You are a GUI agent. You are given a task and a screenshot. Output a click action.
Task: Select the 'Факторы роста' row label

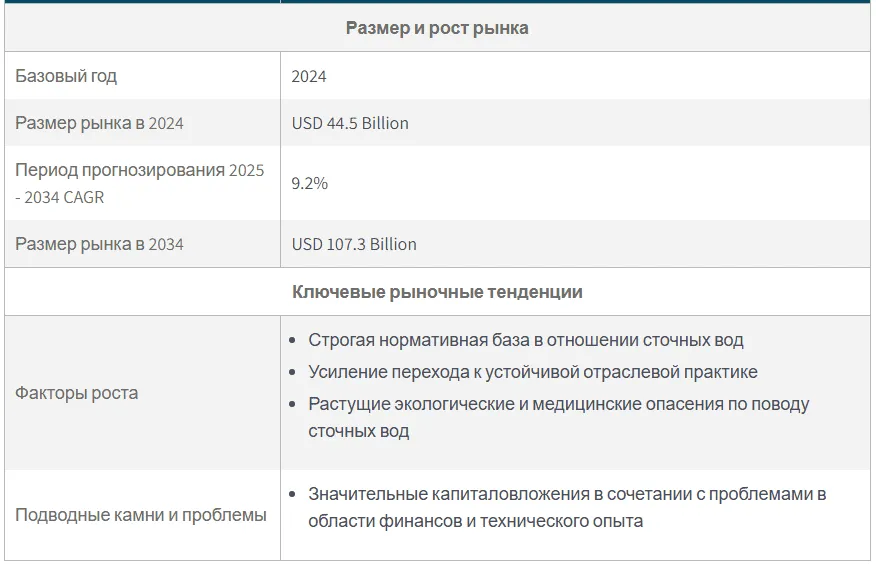(x=77, y=393)
